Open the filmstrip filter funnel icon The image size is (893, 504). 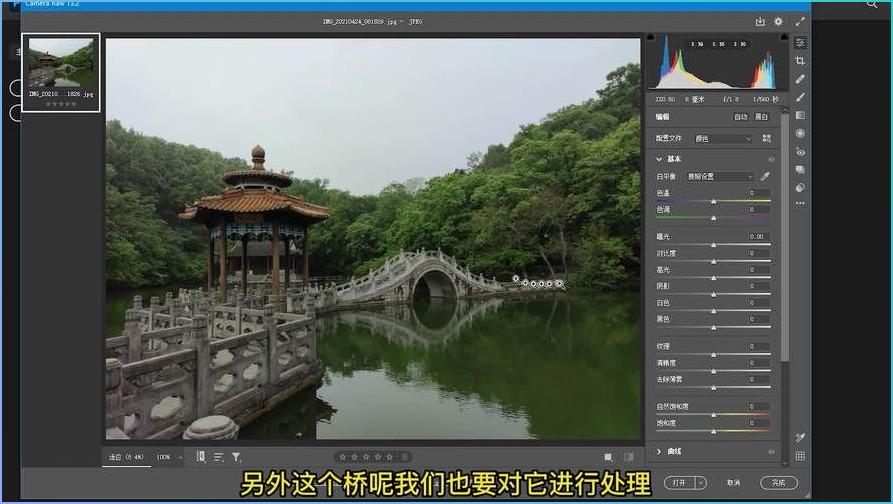click(236, 457)
